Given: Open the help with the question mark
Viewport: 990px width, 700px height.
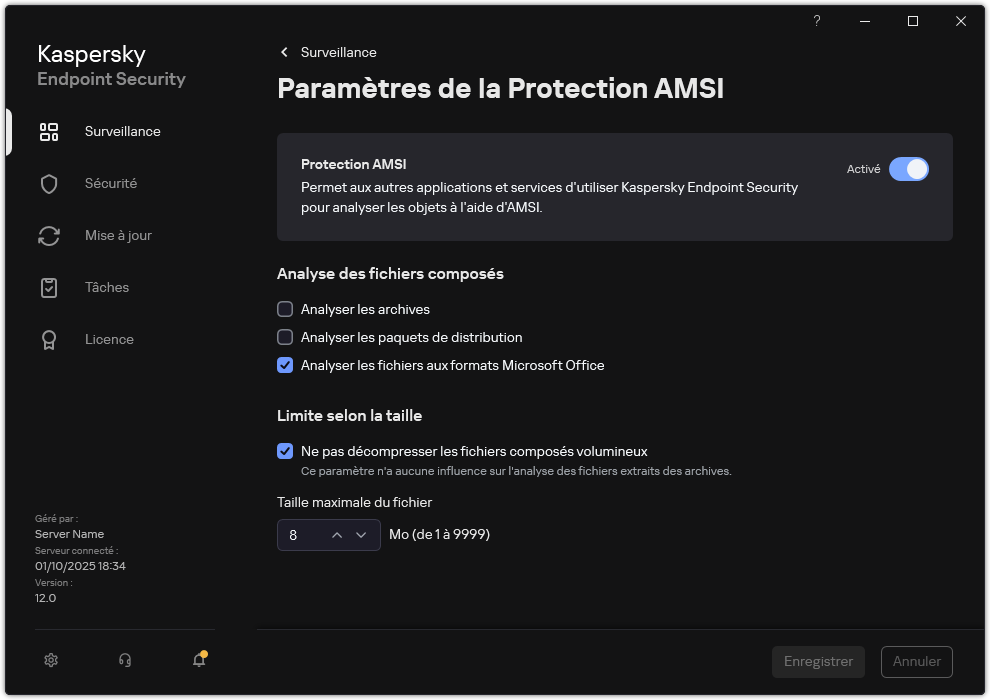Looking at the screenshot, I should click(816, 21).
